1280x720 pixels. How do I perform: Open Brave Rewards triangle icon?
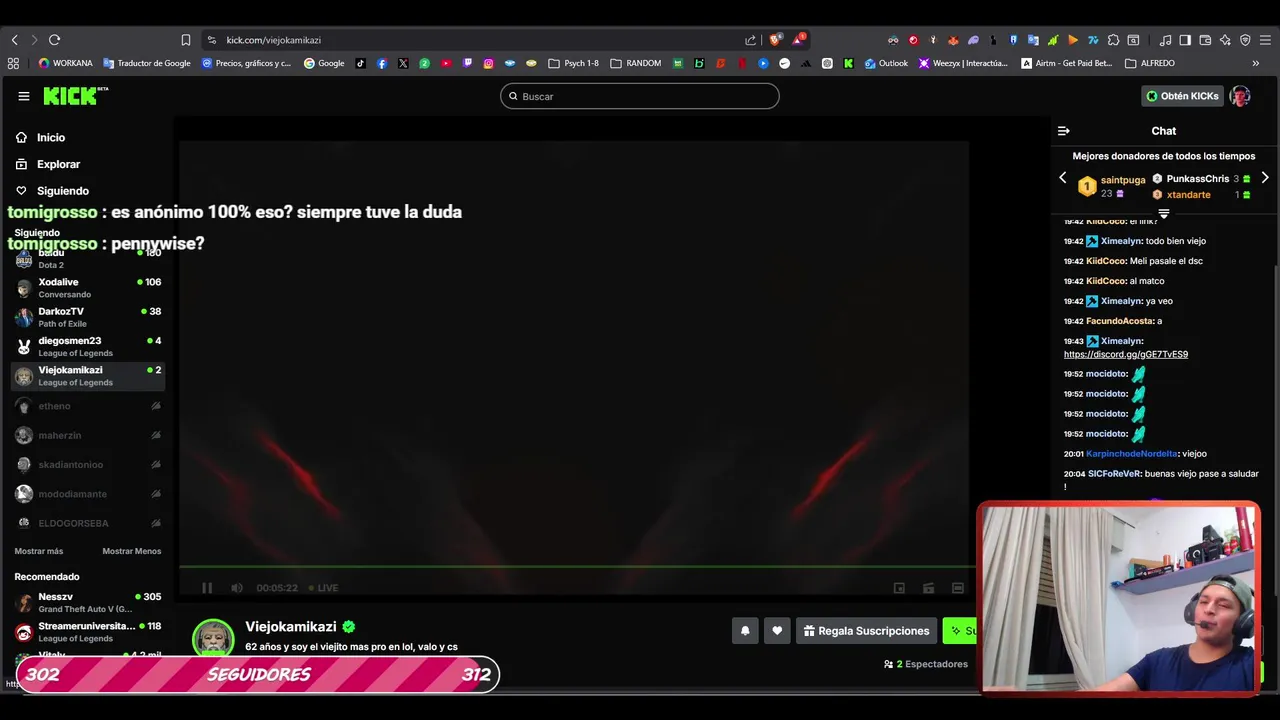(799, 40)
